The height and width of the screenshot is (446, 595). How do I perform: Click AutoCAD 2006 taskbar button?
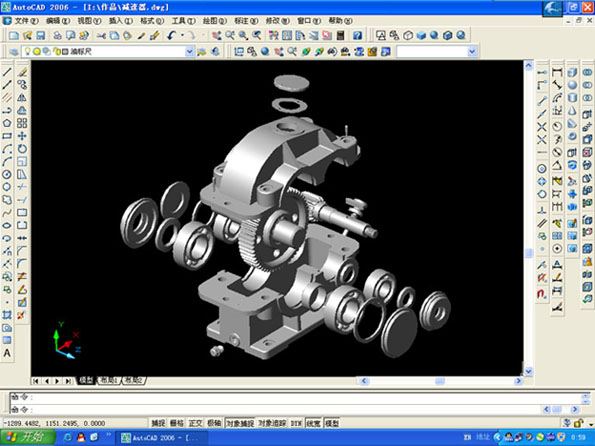pyautogui.click(x=161, y=438)
